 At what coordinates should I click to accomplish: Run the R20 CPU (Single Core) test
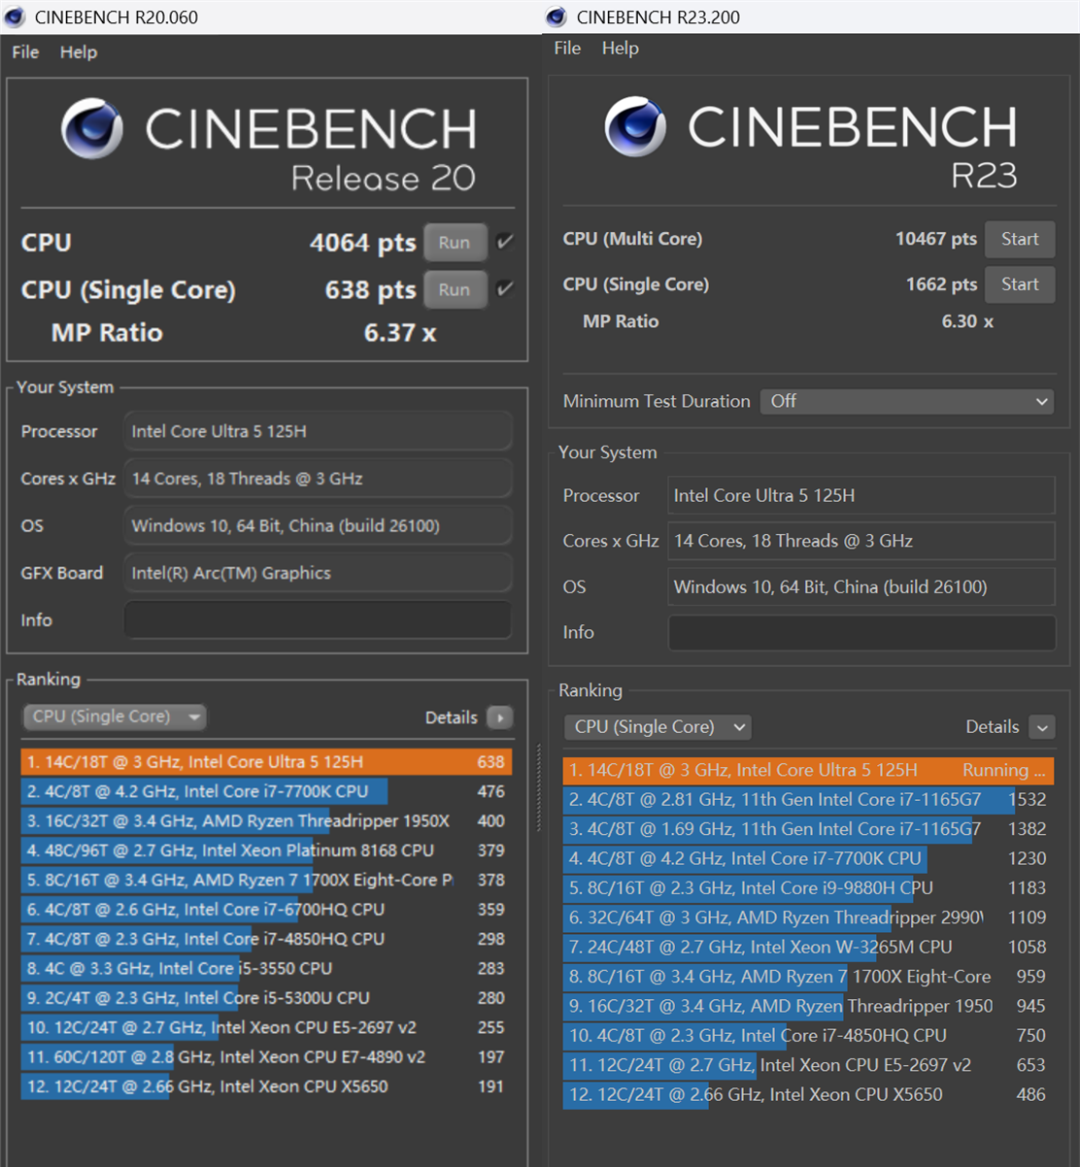455,290
